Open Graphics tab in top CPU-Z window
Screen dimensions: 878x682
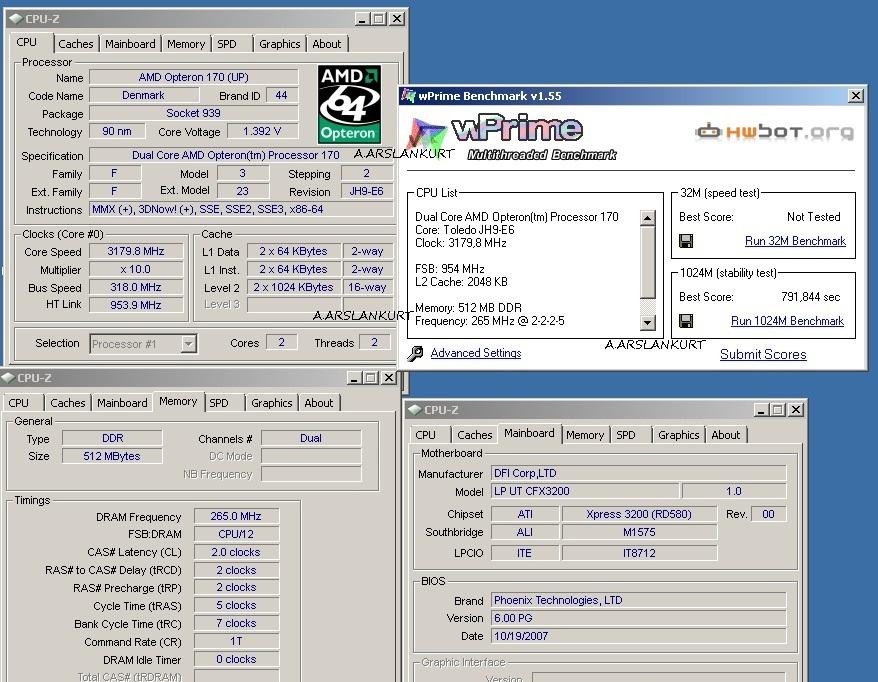click(x=279, y=44)
